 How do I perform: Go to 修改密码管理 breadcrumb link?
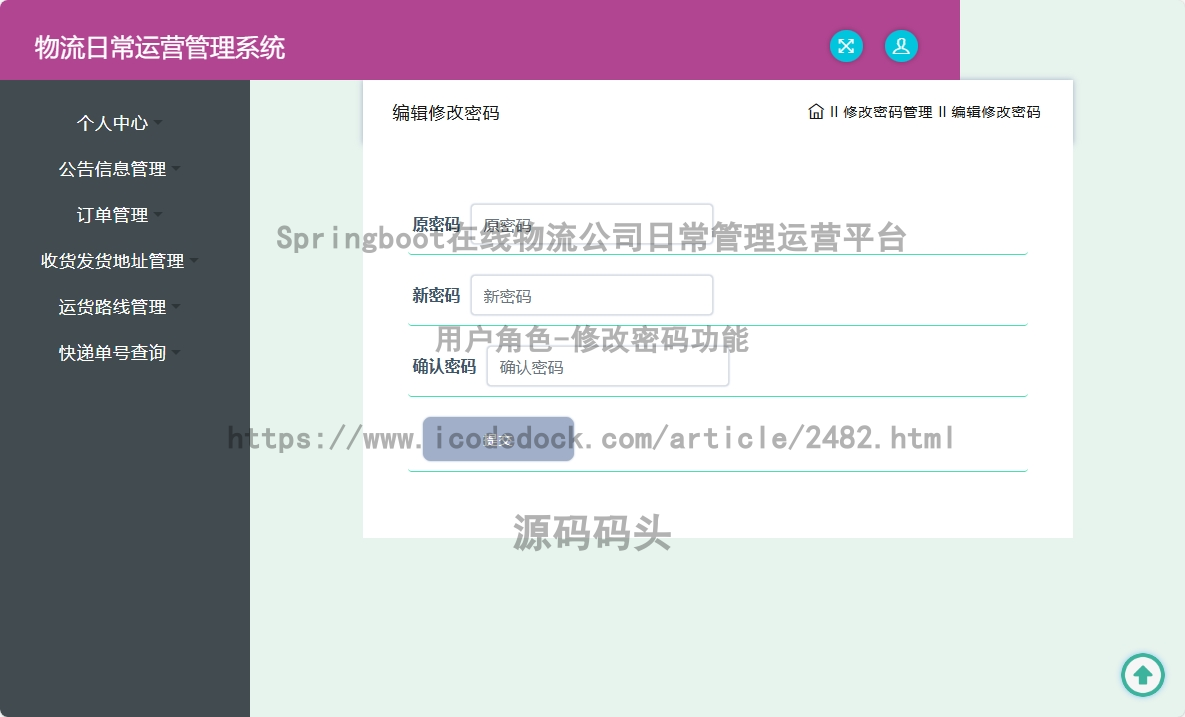click(887, 112)
